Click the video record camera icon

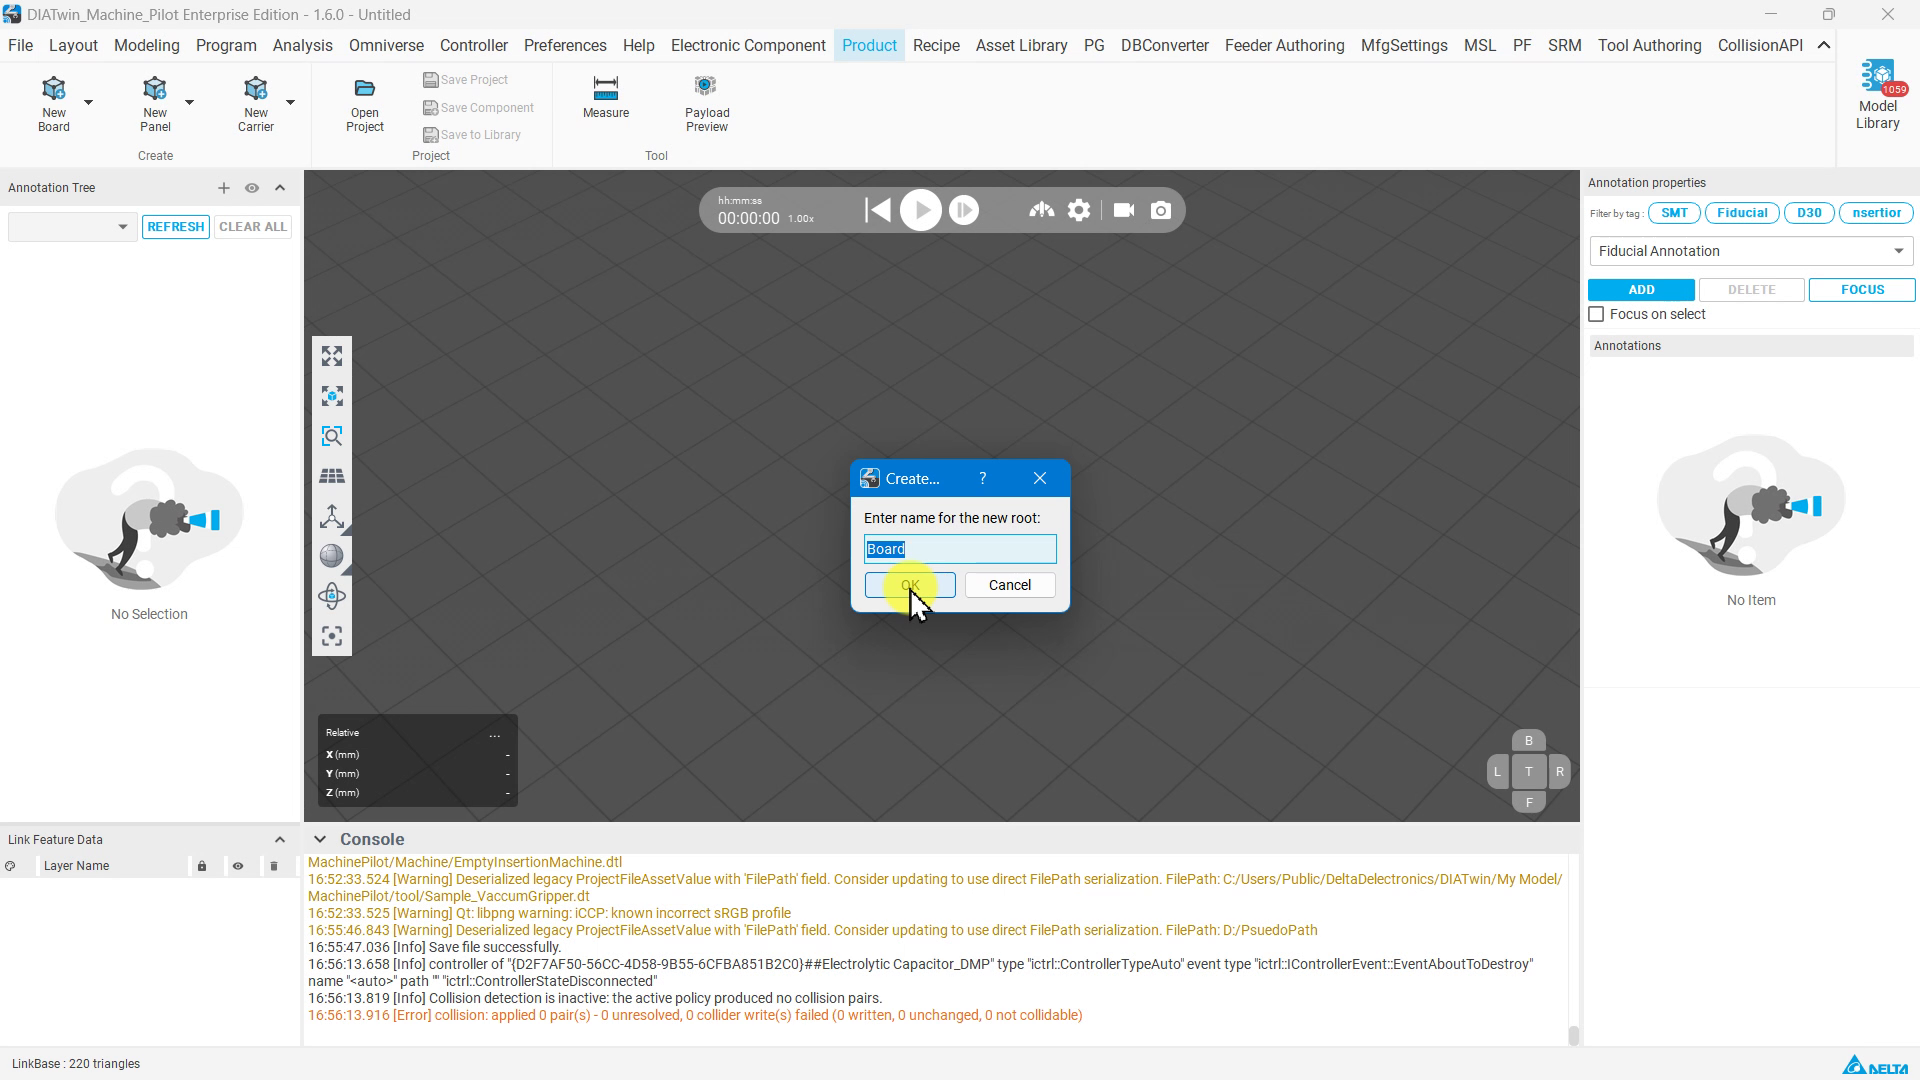click(x=1124, y=210)
